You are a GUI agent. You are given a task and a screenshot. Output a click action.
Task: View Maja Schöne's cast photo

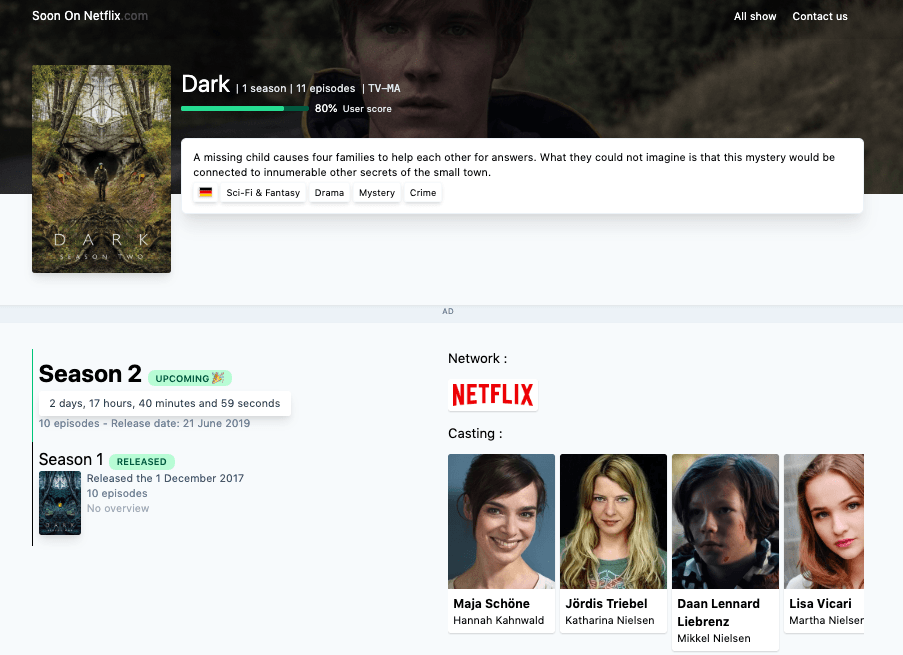pos(501,521)
